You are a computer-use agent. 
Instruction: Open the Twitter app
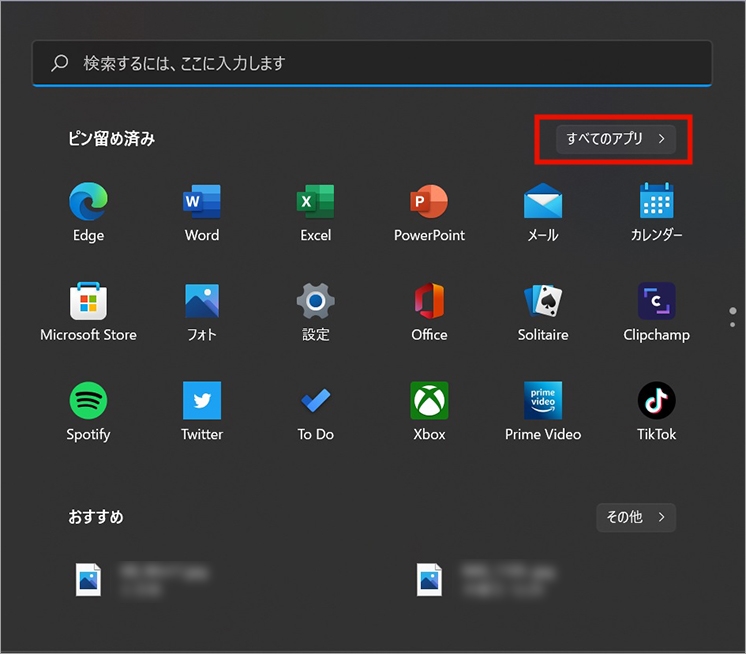click(202, 411)
